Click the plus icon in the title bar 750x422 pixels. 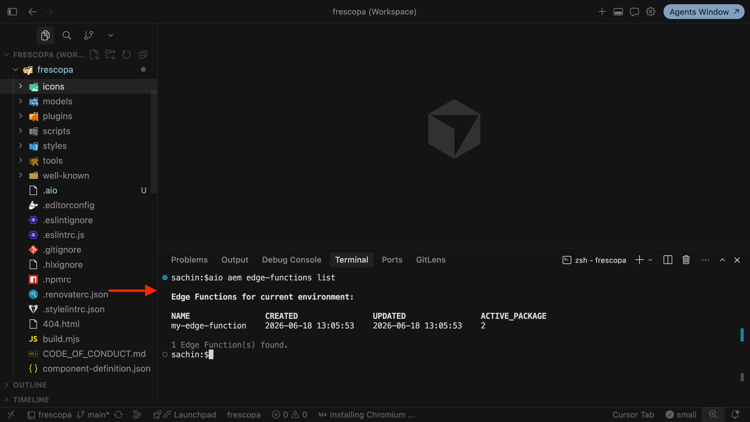tap(602, 11)
